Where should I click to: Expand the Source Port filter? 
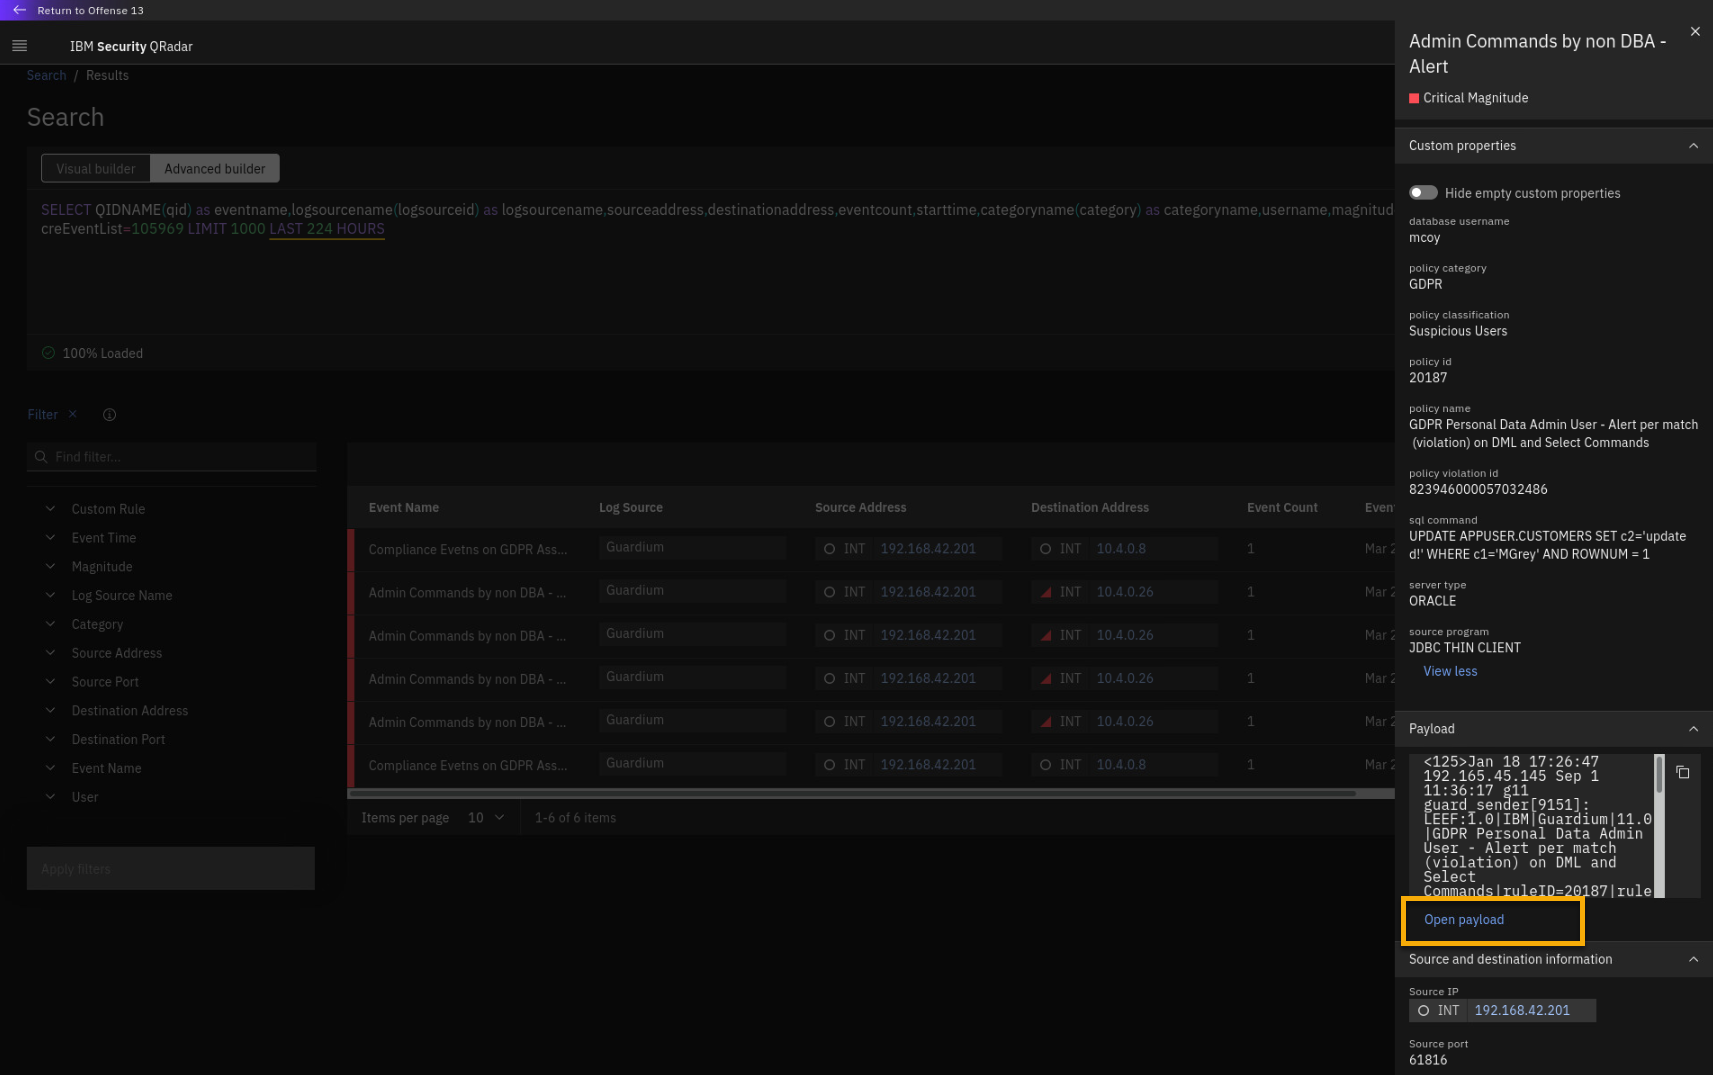tap(50, 682)
